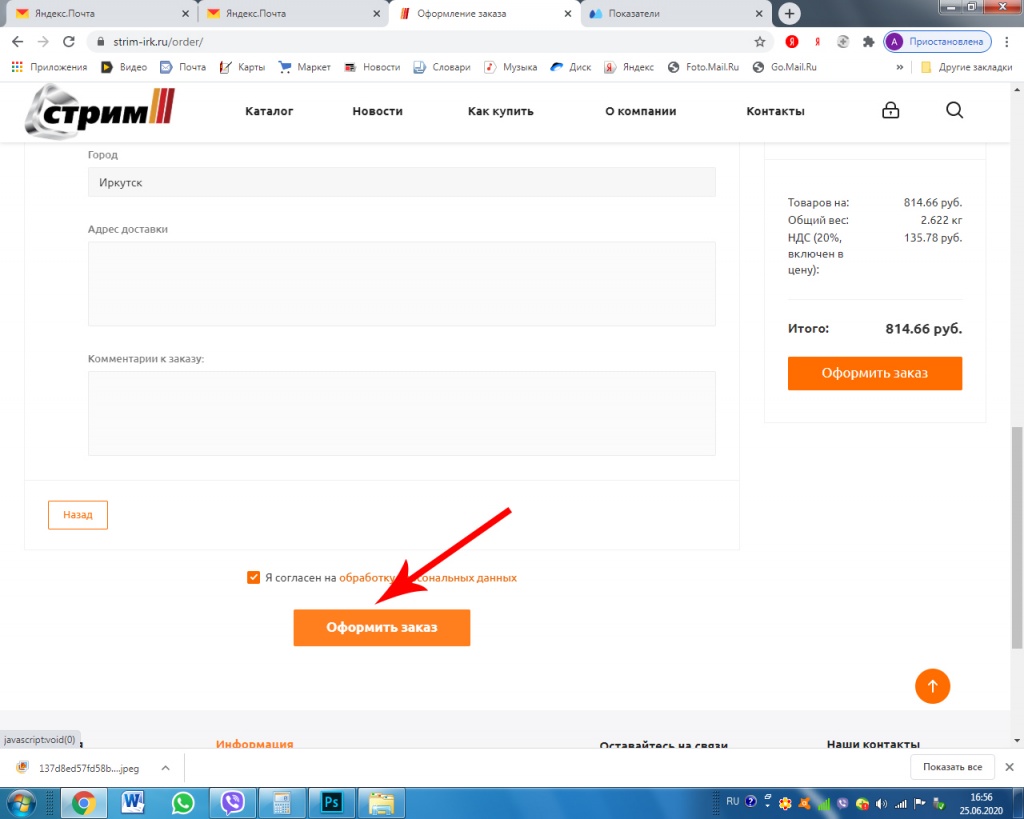Click the Strim logo in the header
Screen dimensions: 1024x819
(x=100, y=111)
